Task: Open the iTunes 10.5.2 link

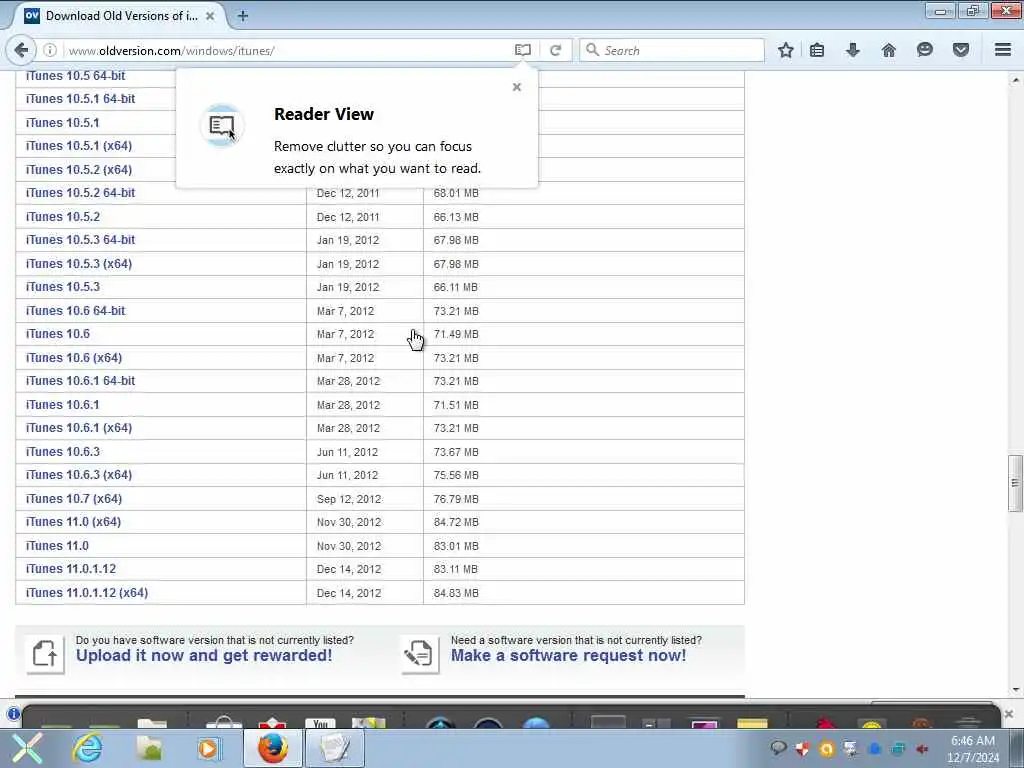Action: point(63,217)
